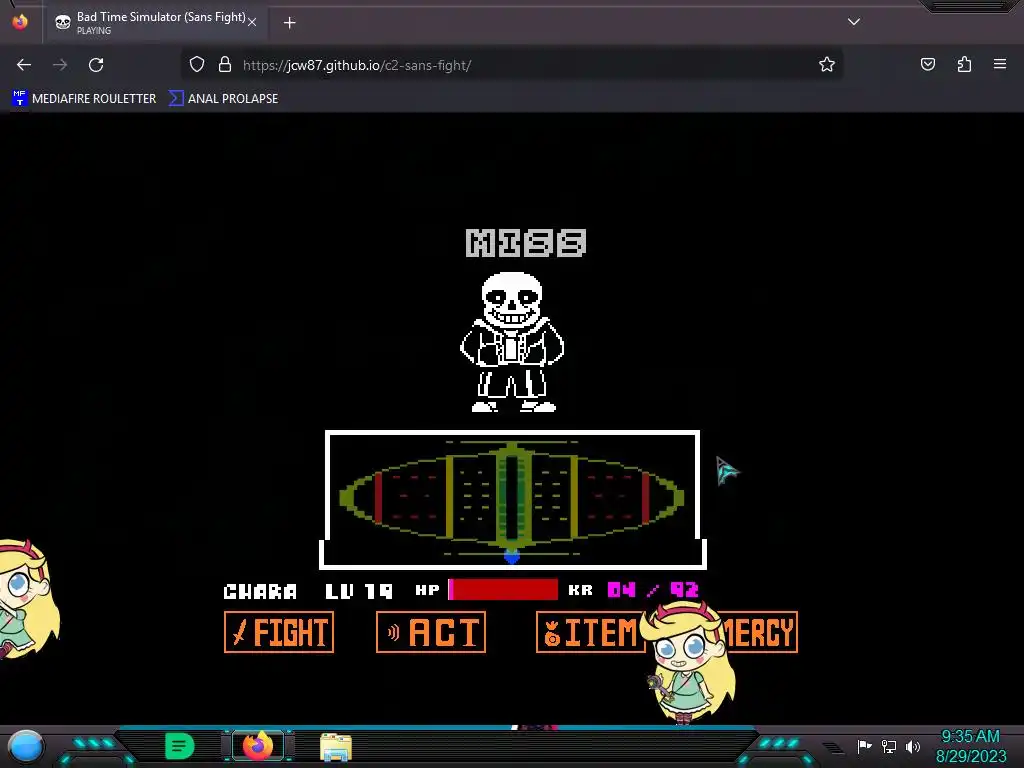Select the ITEM button
Image resolution: width=1024 pixels, height=768 pixels.
(590, 632)
